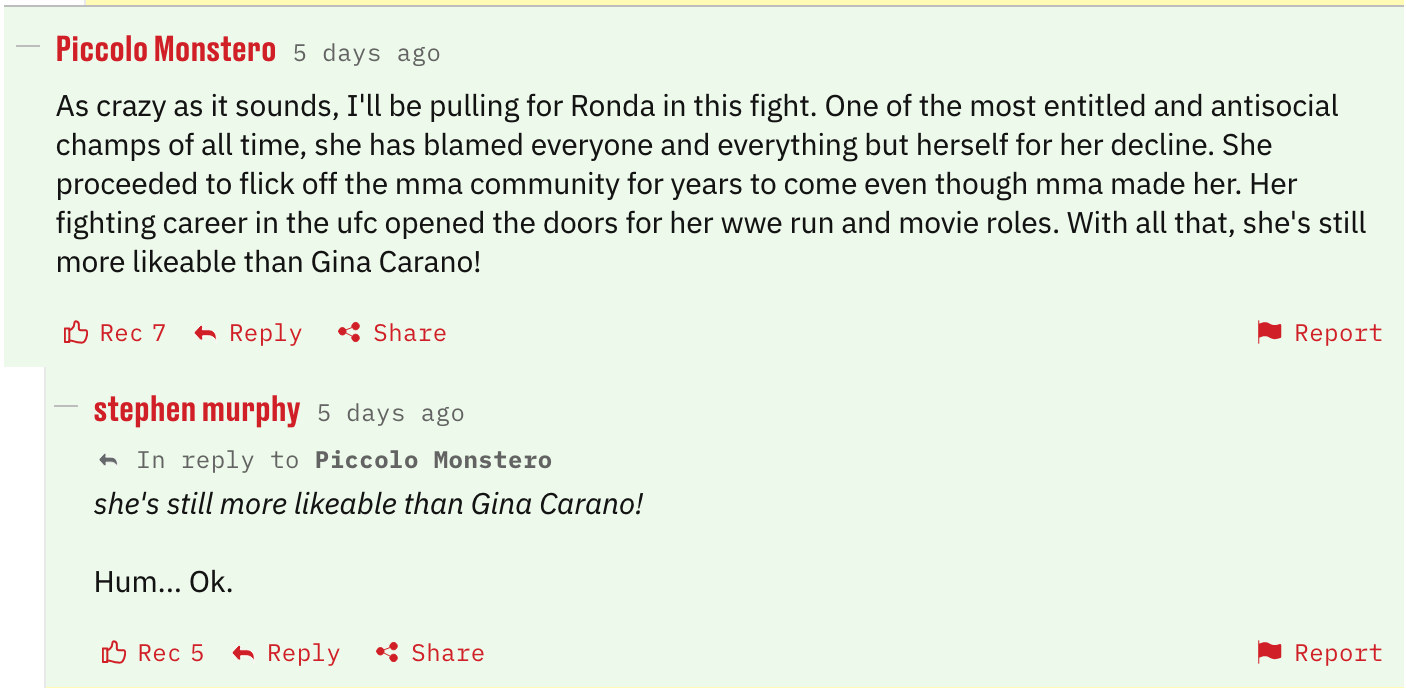Click the report flag icon on Piccolo Monstero's comment

(x=1269, y=333)
